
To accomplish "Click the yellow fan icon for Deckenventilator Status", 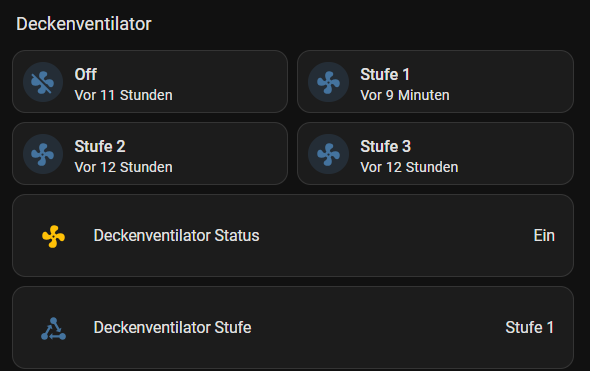I will point(53,236).
